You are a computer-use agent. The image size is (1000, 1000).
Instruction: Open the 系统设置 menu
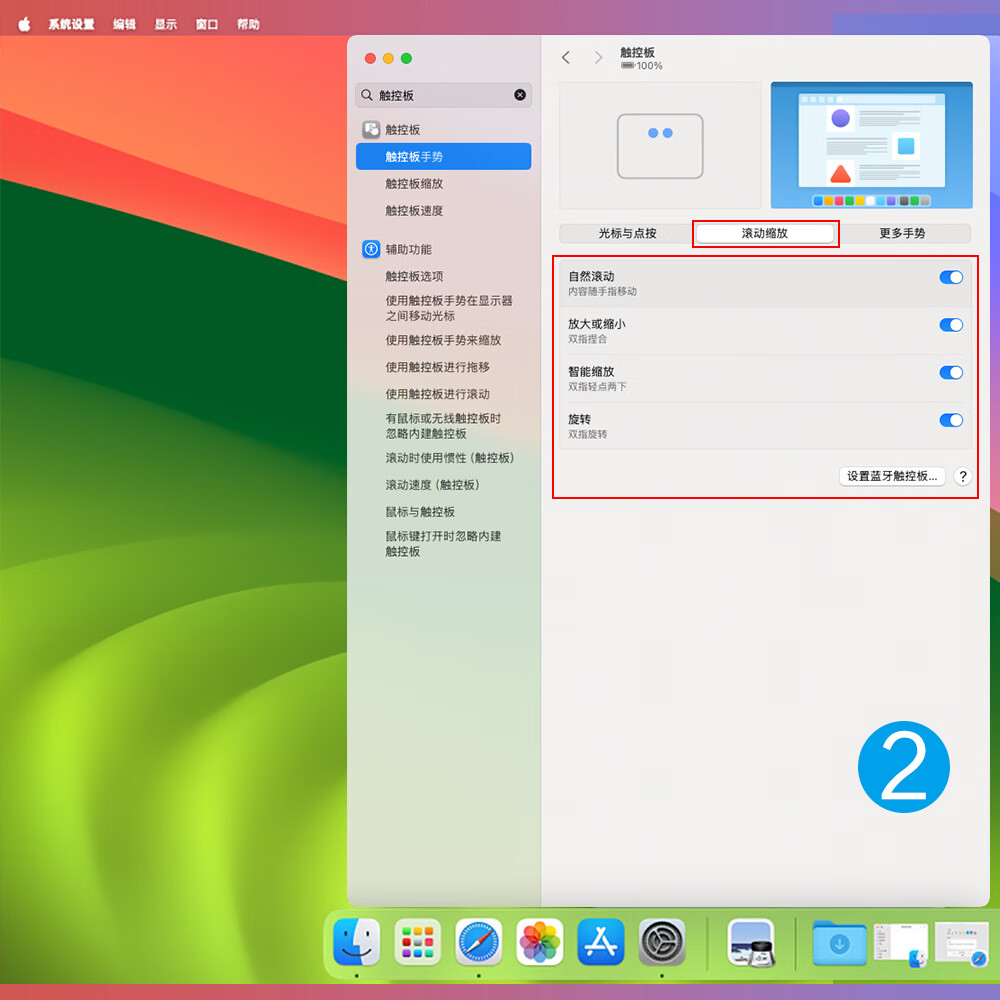point(71,24)
